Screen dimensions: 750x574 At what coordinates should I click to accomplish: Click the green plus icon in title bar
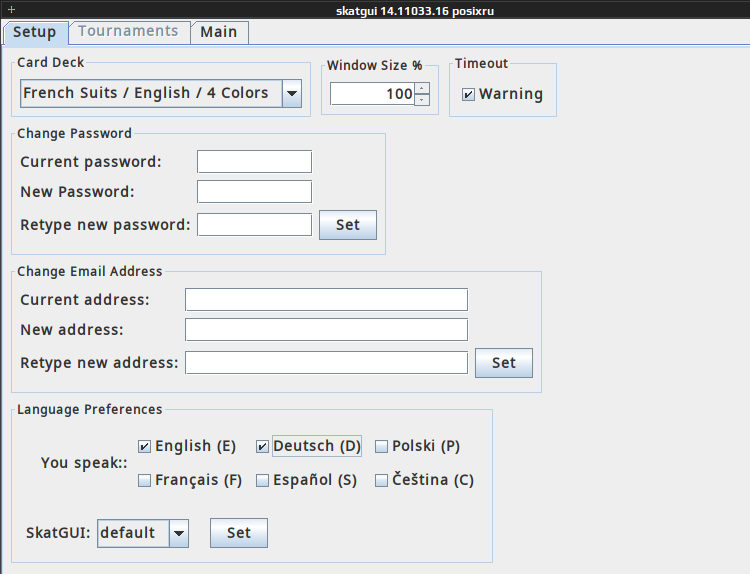click(11, 9)
